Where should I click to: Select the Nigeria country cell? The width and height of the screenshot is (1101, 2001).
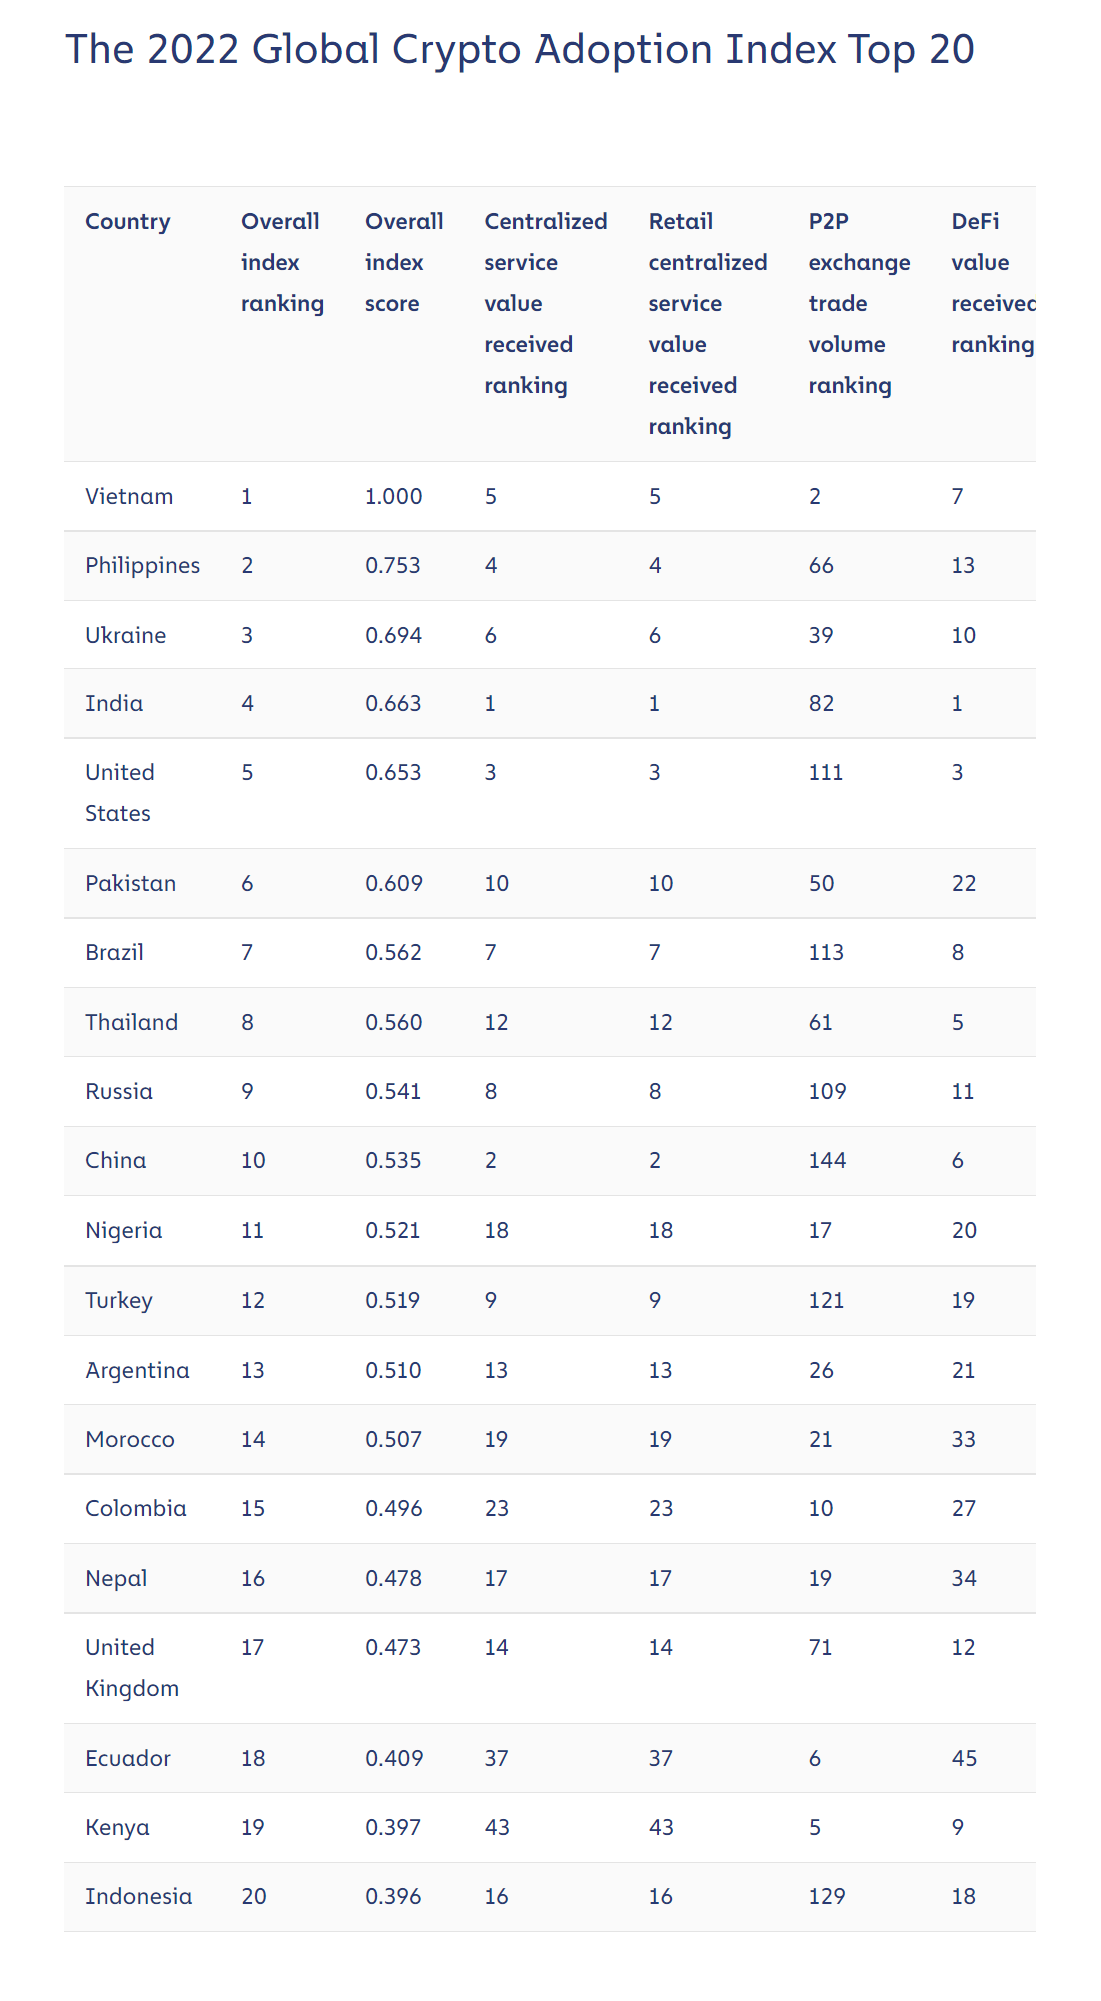[x=123, y=1231]
